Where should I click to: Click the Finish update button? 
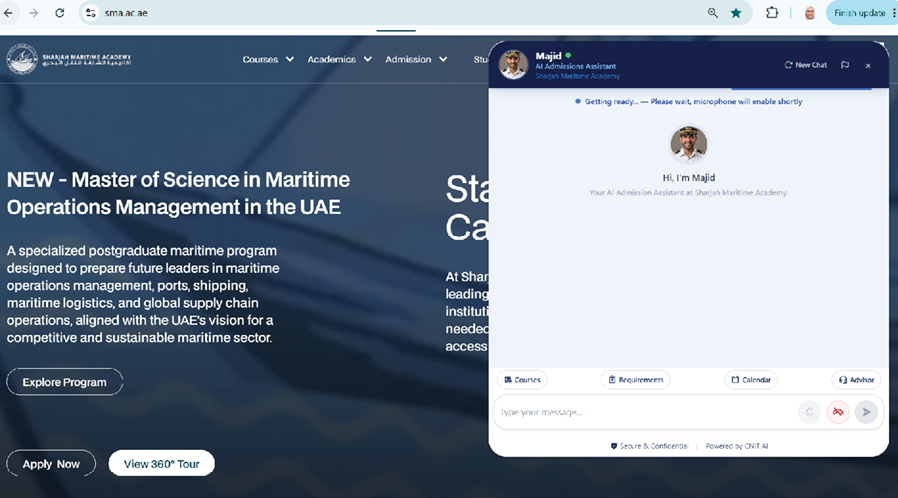click(x=859, y=13)
